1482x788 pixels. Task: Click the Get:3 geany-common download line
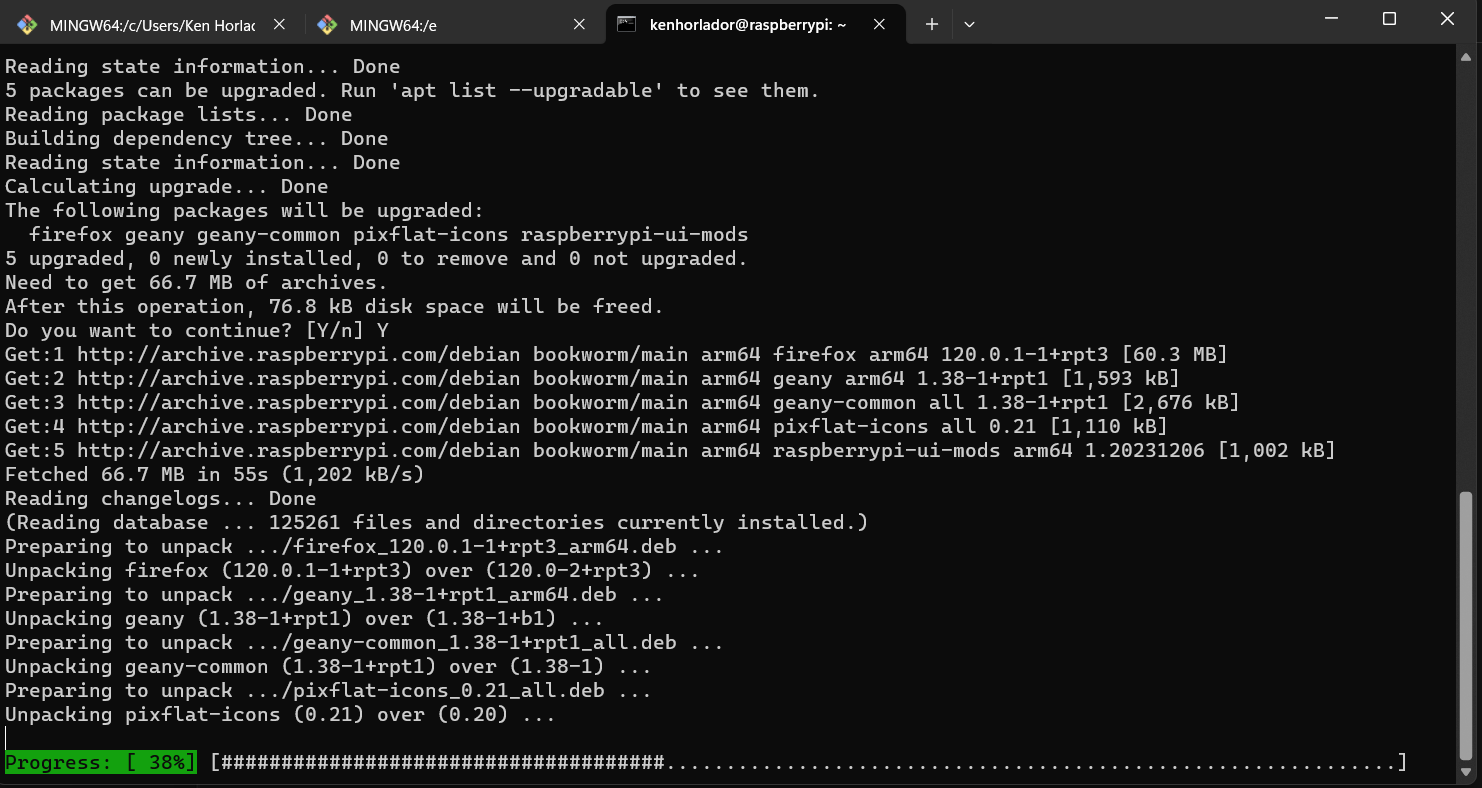click(622, 403)
